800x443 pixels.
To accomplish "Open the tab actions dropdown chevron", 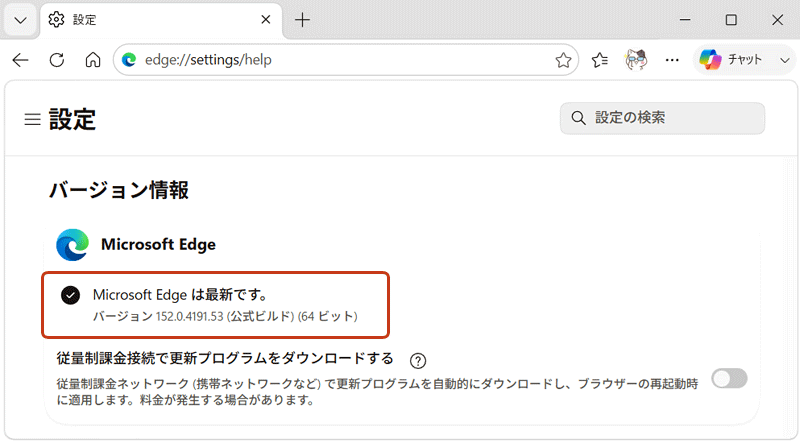I will [x=20, y=20].
